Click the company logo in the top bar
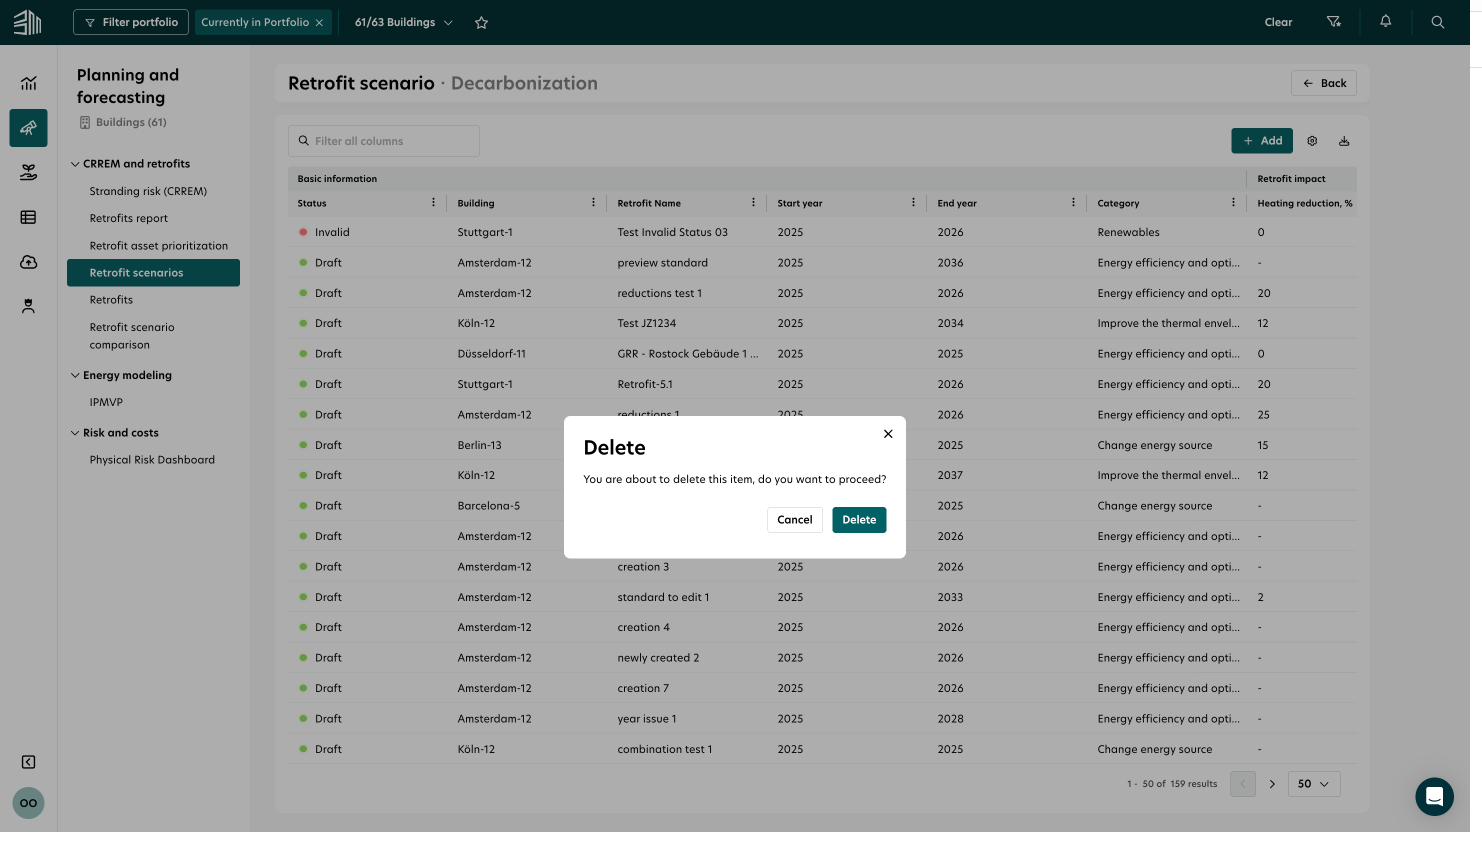1482x843 pixels. pyautogui.click(x=28, y=22)
